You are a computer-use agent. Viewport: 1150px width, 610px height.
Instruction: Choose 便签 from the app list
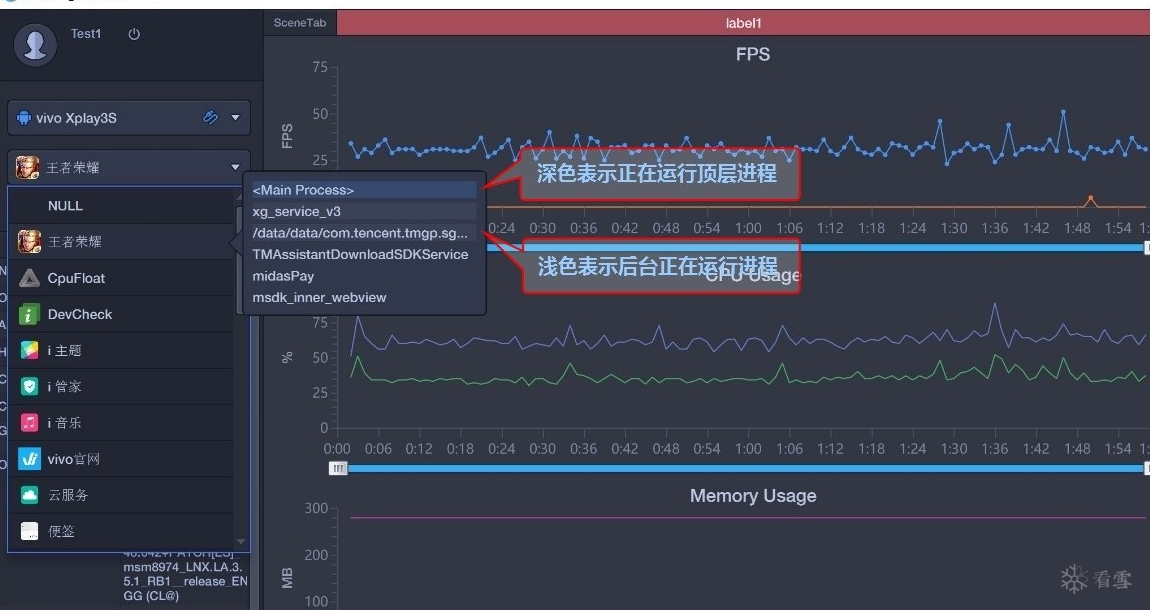[x=121, y=531]
